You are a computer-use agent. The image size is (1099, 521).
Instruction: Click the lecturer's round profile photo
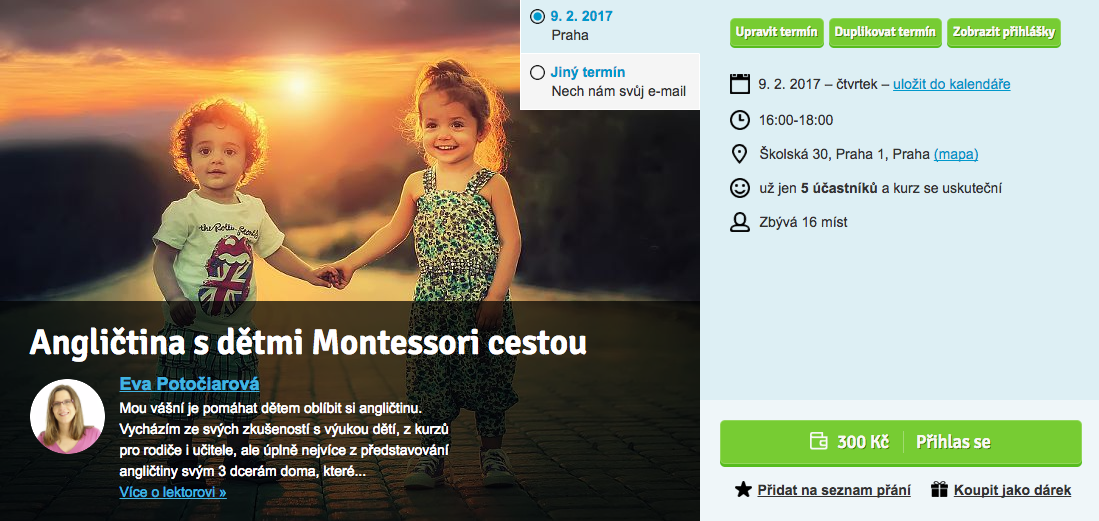click(67, 417)
